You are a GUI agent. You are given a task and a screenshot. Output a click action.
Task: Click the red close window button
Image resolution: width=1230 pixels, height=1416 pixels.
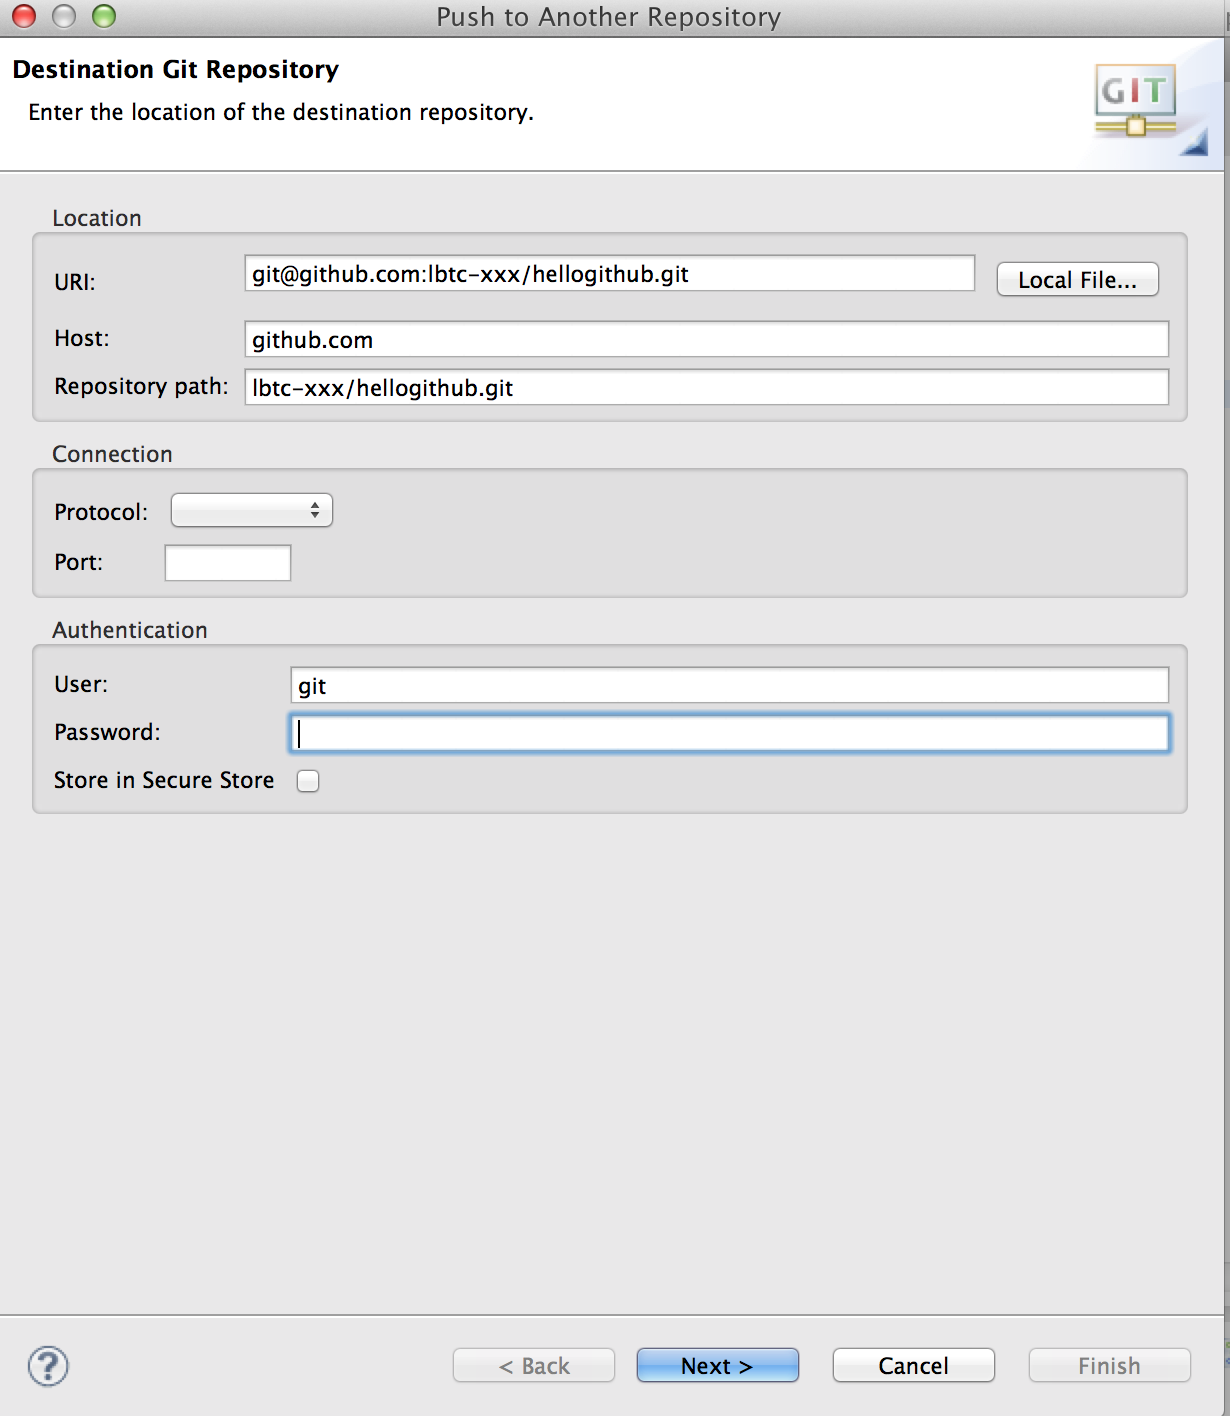[23, 16]
